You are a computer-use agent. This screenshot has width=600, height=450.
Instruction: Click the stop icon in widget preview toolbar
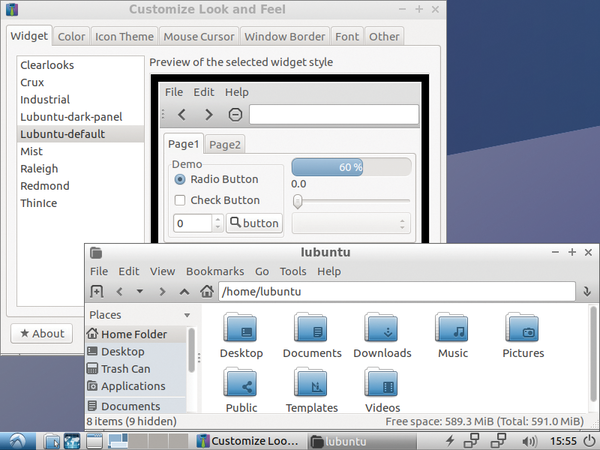(x=235, y=114)
